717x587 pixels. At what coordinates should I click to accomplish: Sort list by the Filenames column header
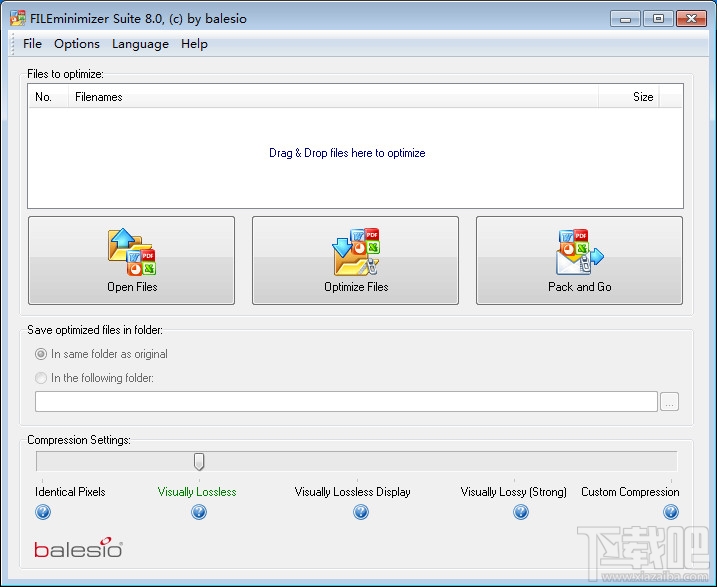333,96
